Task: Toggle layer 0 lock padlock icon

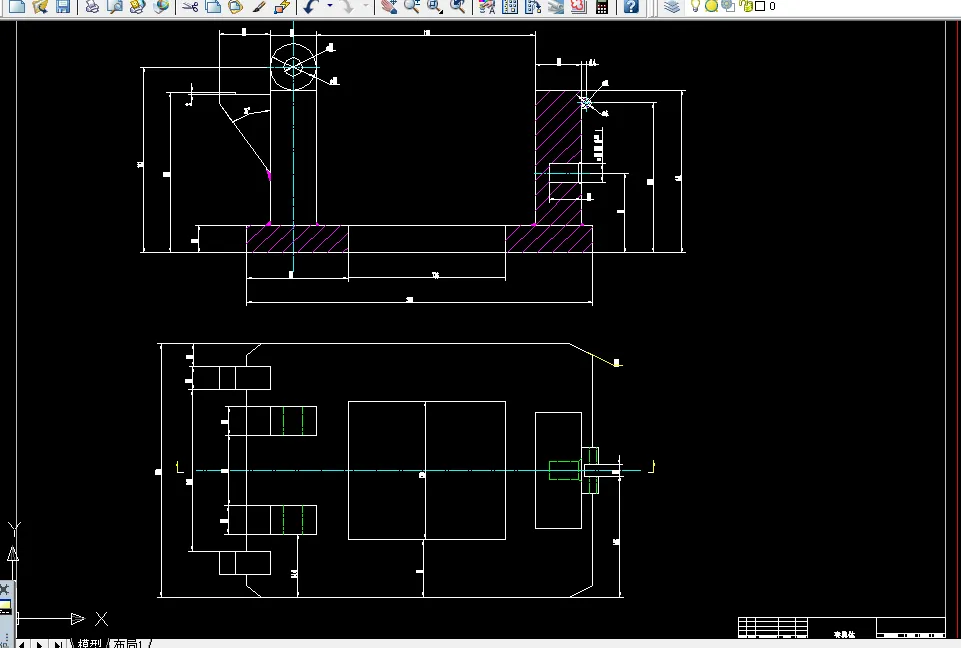Action: click(746, 6)
